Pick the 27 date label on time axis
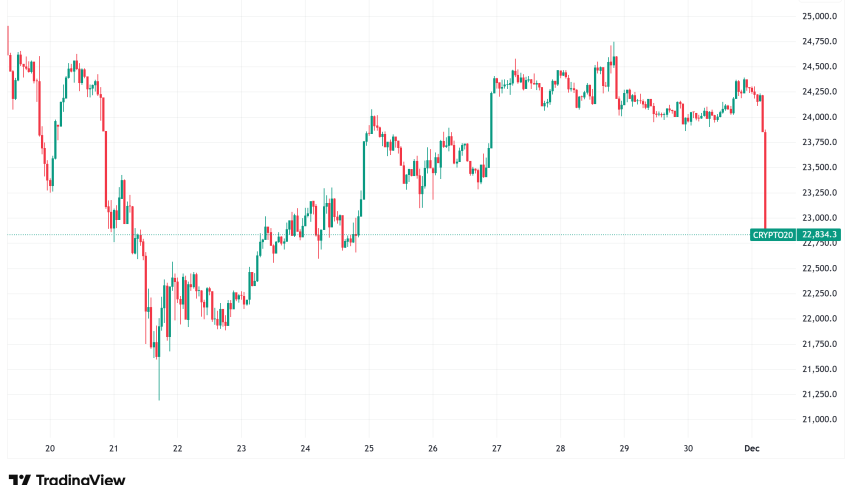Image resolution: width=852 pixels, height=485 pixels. click(497, 448)
